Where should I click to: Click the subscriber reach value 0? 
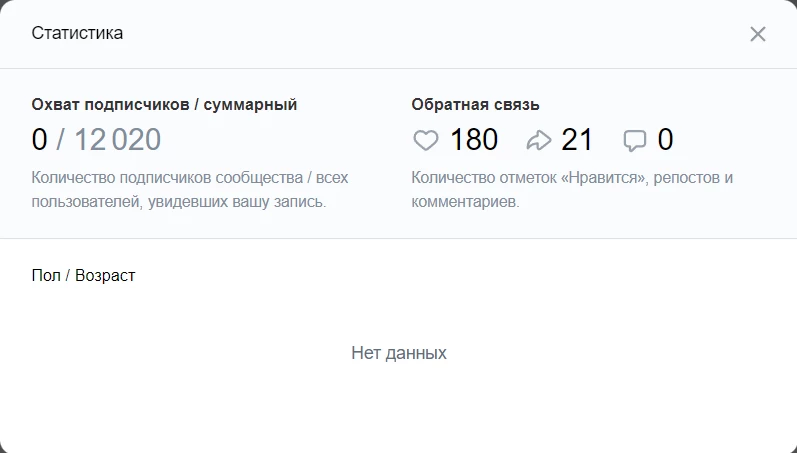39,140
